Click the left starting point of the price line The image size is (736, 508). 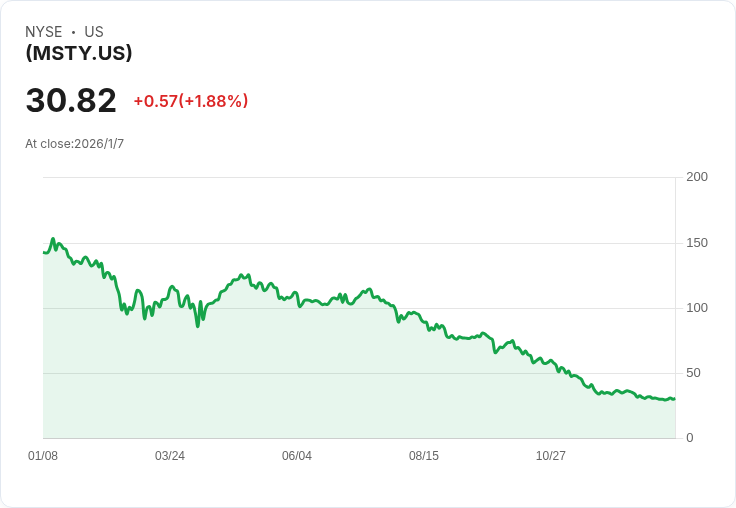point(44,252)
